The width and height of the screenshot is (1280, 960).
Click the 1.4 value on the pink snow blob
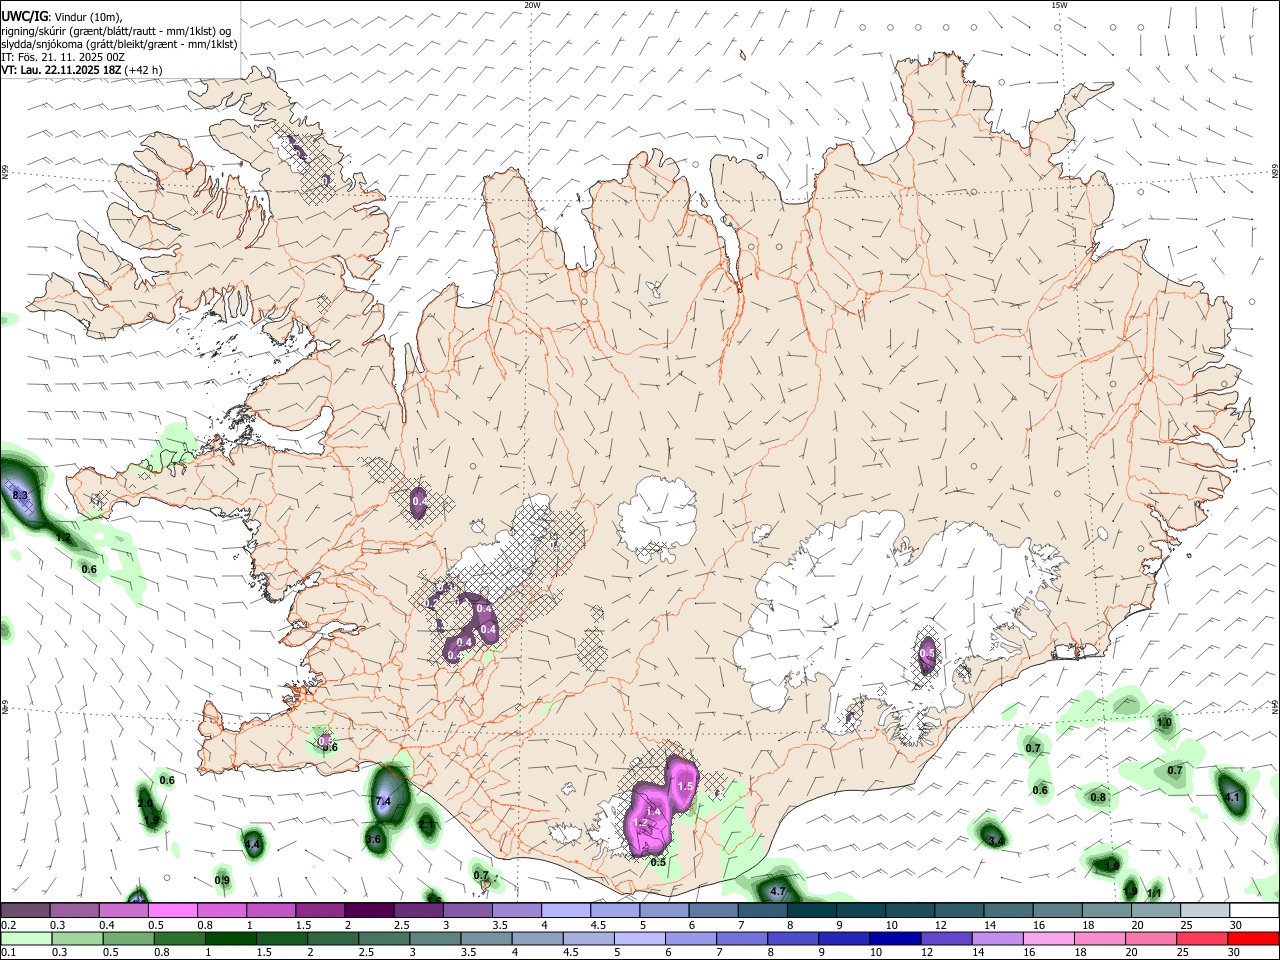pos(654,810)
